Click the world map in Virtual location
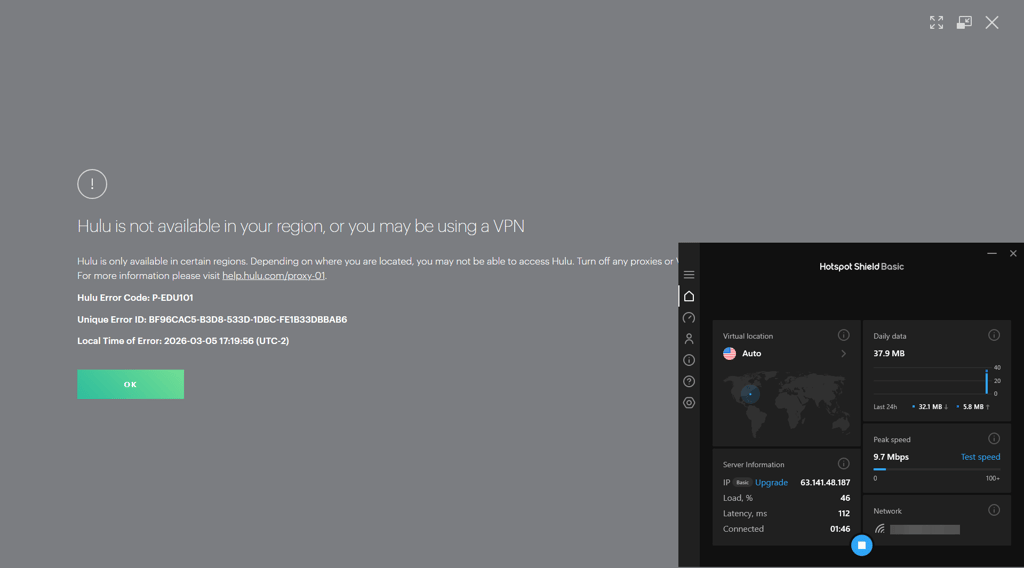 786,403
